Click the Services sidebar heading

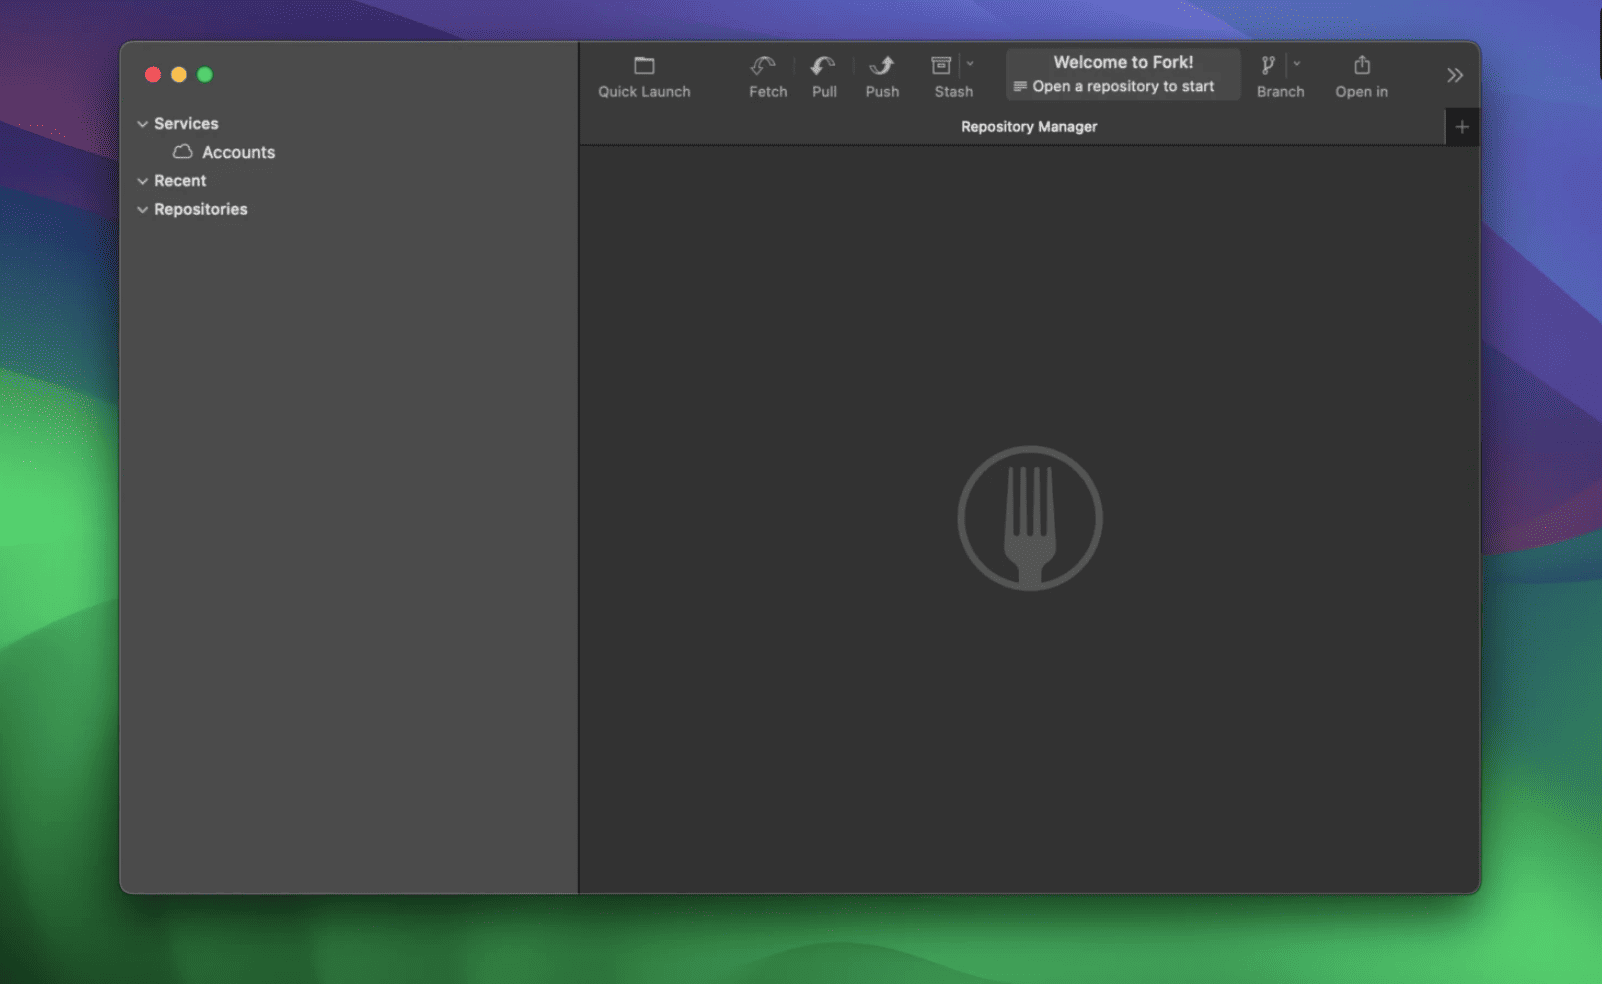[x=186, y=124]
